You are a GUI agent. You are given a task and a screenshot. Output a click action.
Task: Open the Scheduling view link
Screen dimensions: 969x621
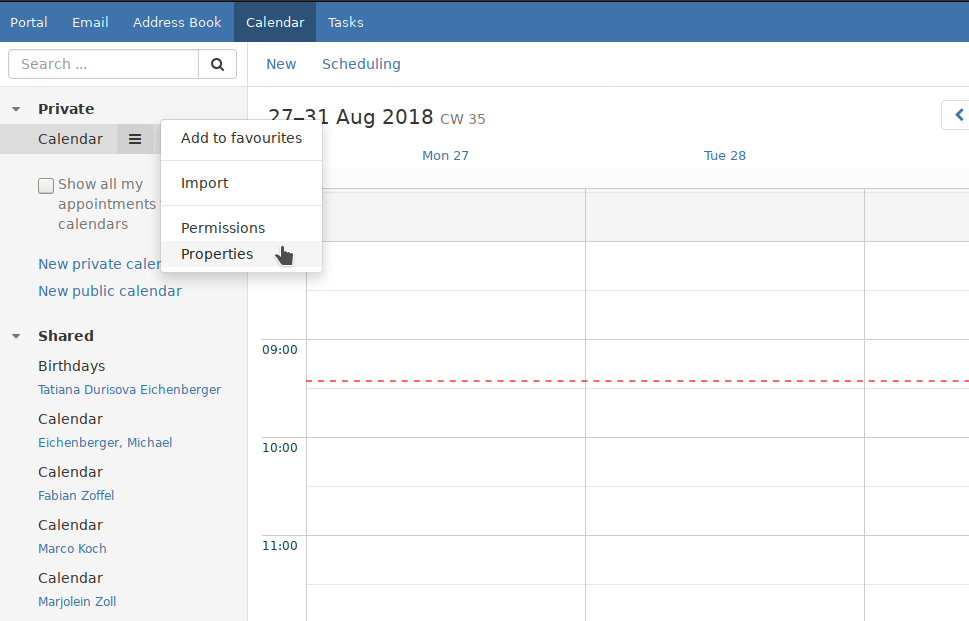pos(361,64)
